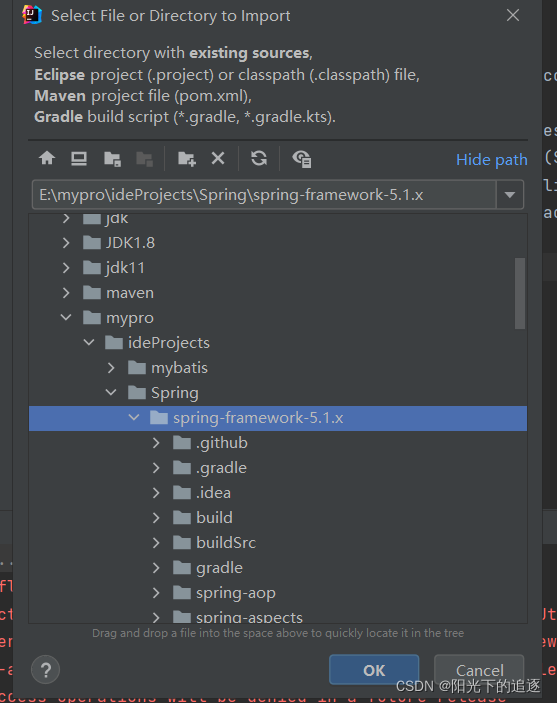Expand the JDK1.8 folder

click(66, 243)
